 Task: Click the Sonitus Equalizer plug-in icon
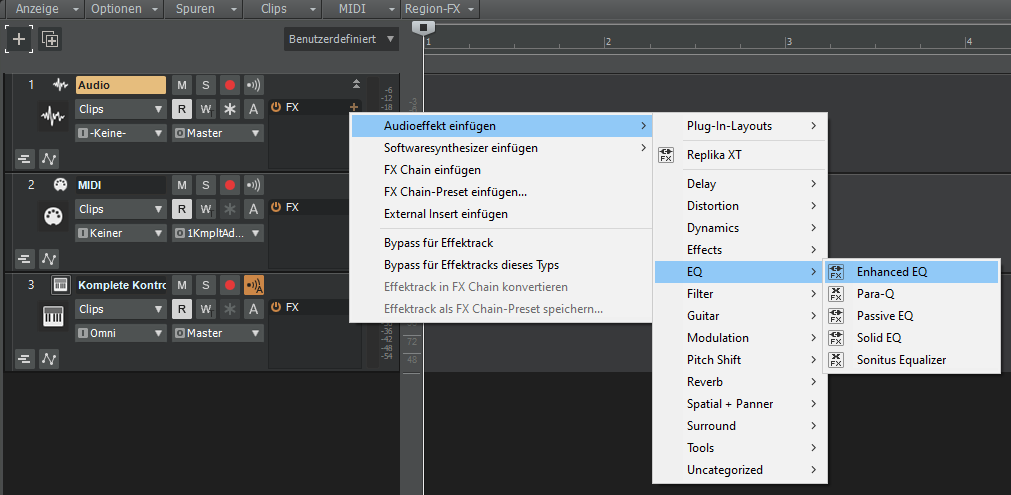coord(836,360)
